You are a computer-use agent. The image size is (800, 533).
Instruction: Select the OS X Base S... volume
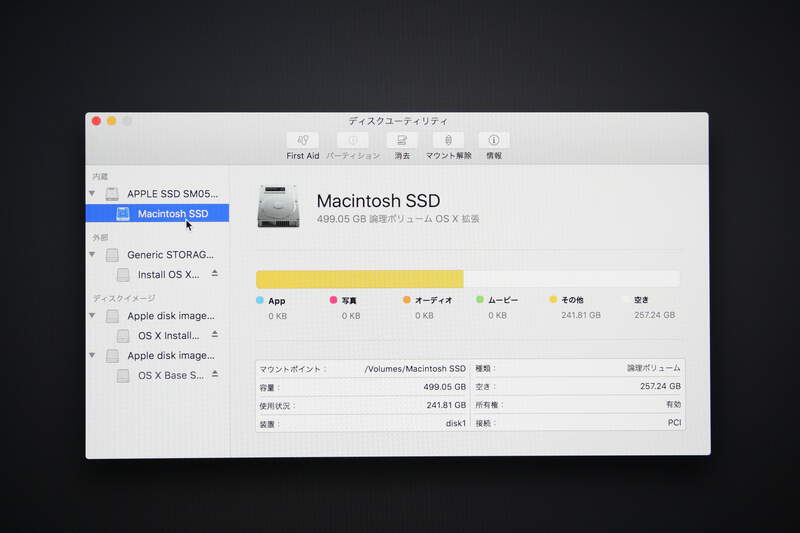[x=170, y=375]
